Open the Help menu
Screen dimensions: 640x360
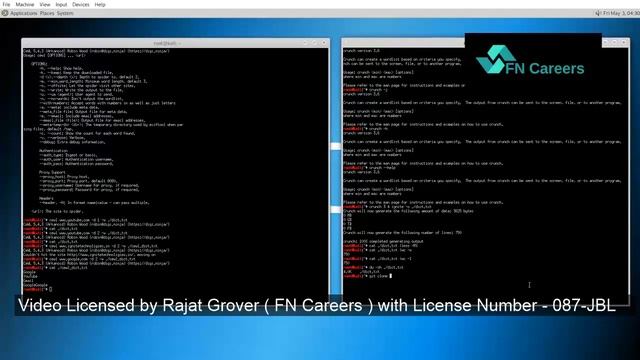click(100, 4)
